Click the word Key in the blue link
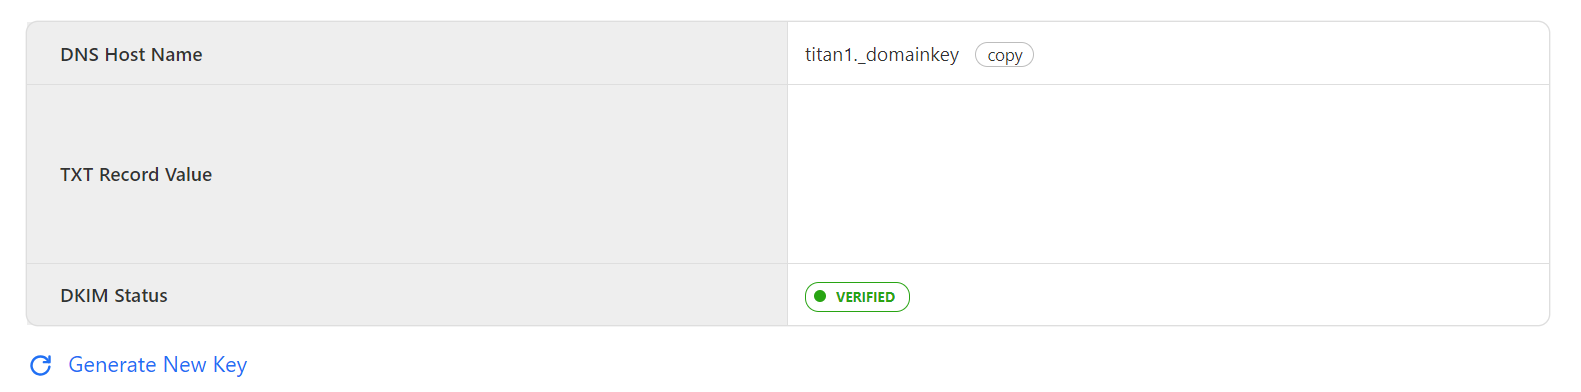 coord(230,365)
